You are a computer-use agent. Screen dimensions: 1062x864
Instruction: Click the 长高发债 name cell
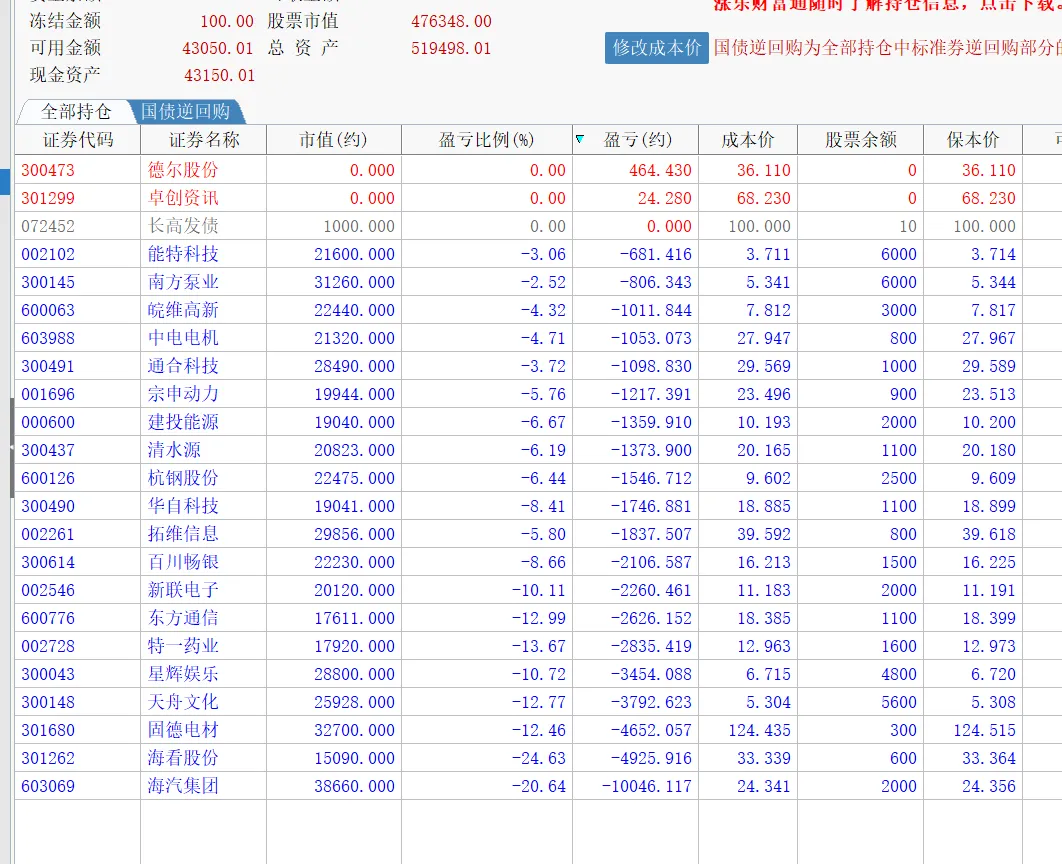[183, 226]
